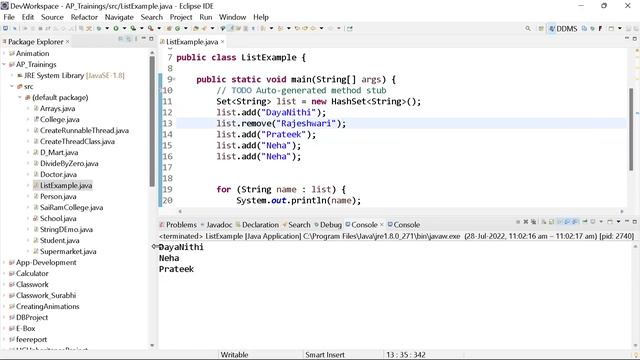This screenshot has width=640, height=360.
Task: Toggle code folding on main method line 9
Action: 174,79
